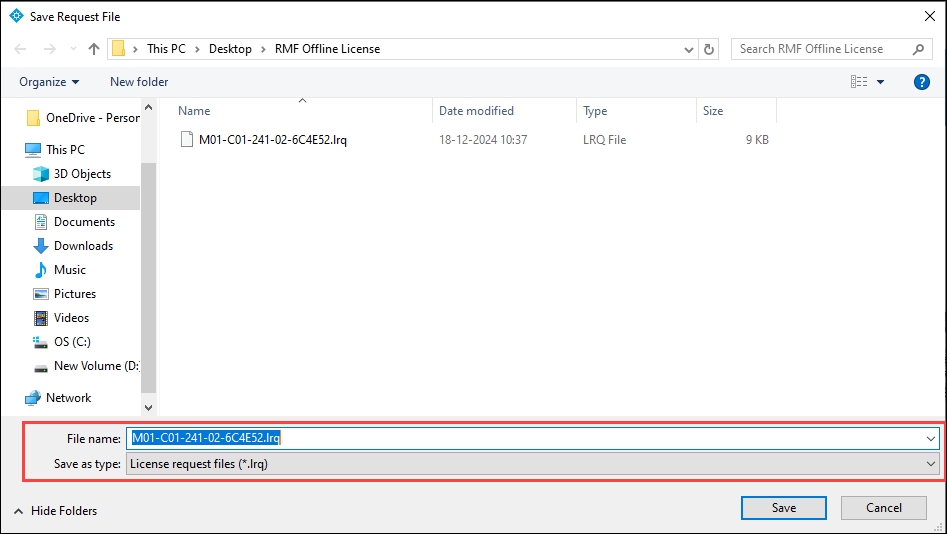Screen dimensions: 947x534
Task: Open Downloads in the navigation pane
Action: [x=83, y=246]
